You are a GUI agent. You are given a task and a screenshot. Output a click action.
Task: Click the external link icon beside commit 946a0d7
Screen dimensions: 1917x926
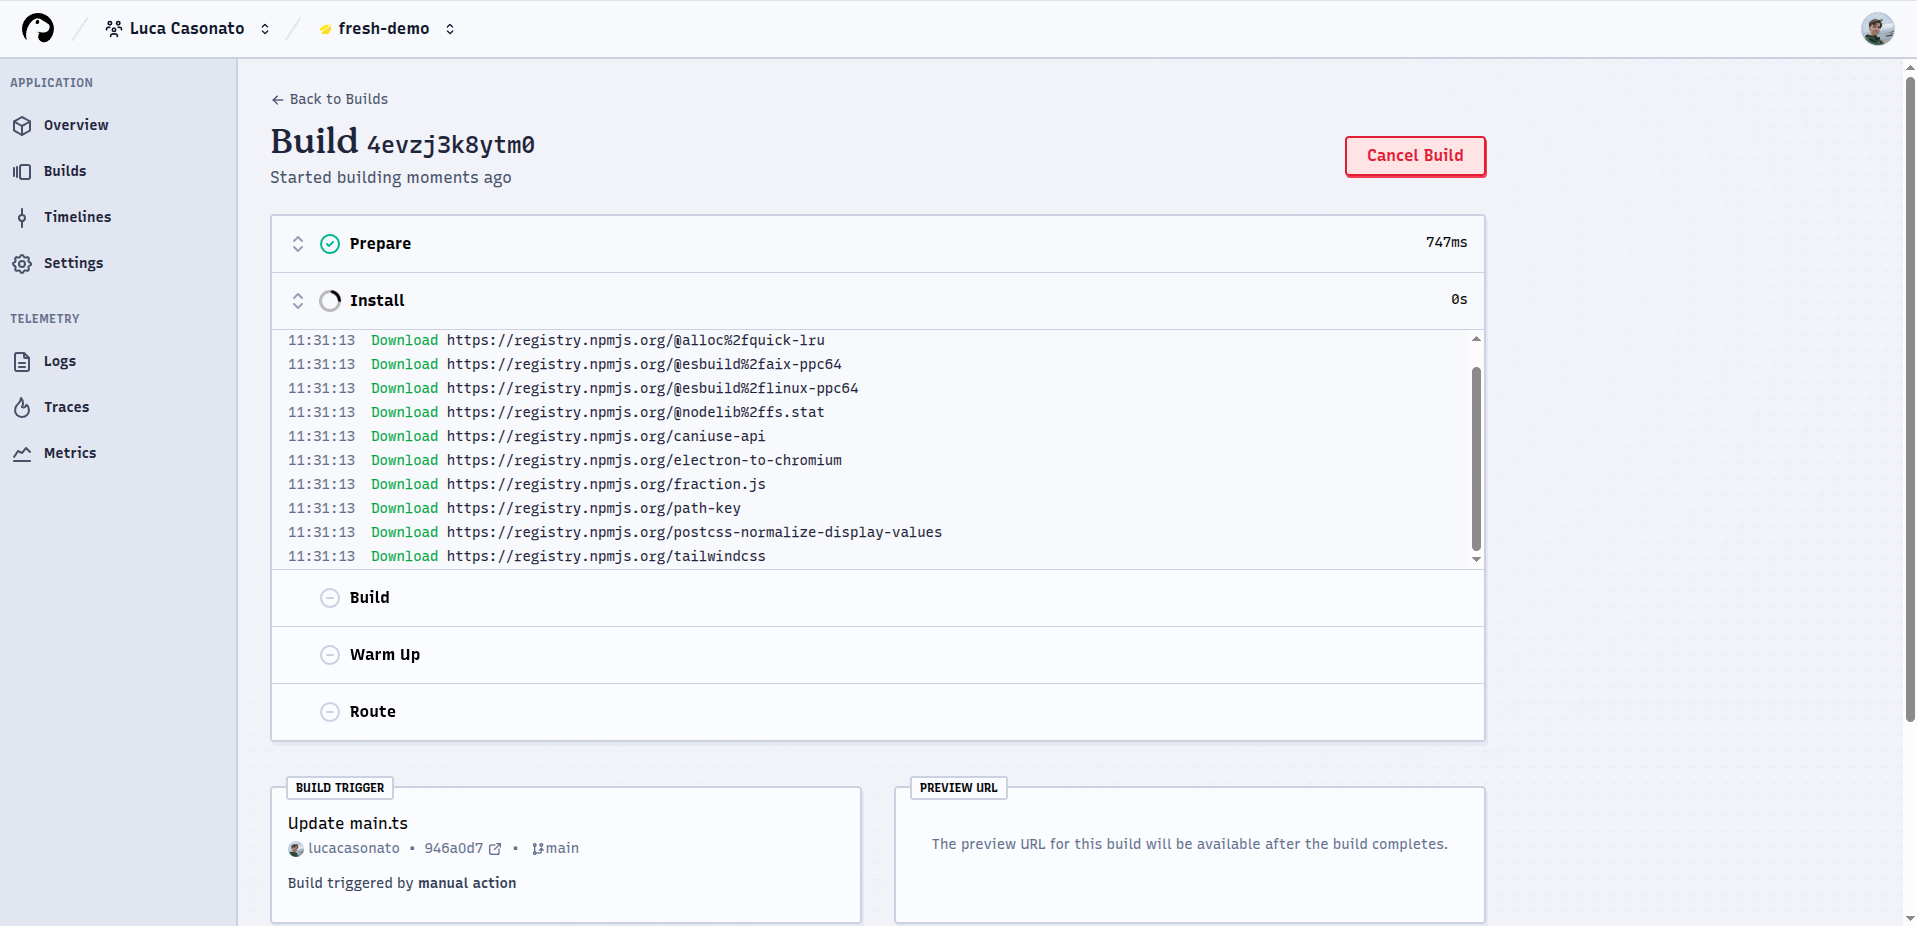click(496, 849)
